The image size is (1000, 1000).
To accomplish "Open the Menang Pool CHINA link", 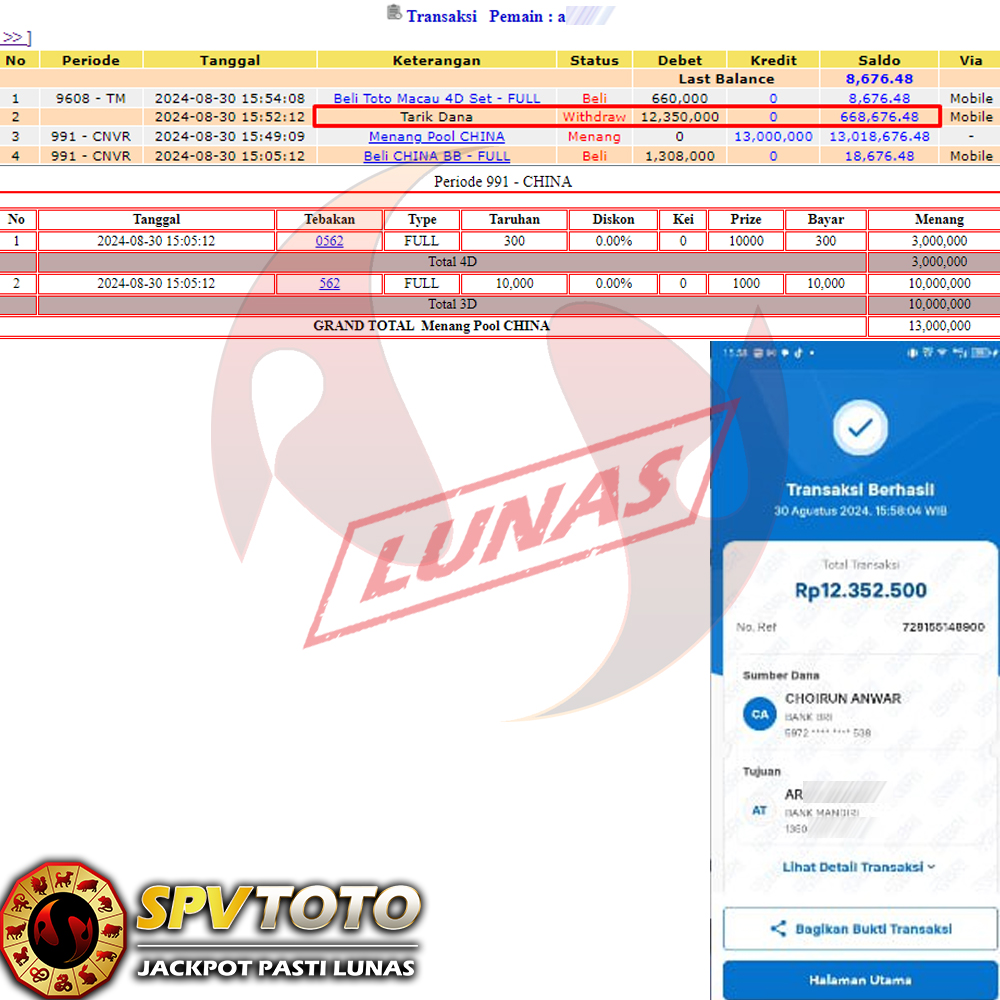I will 437,136.
